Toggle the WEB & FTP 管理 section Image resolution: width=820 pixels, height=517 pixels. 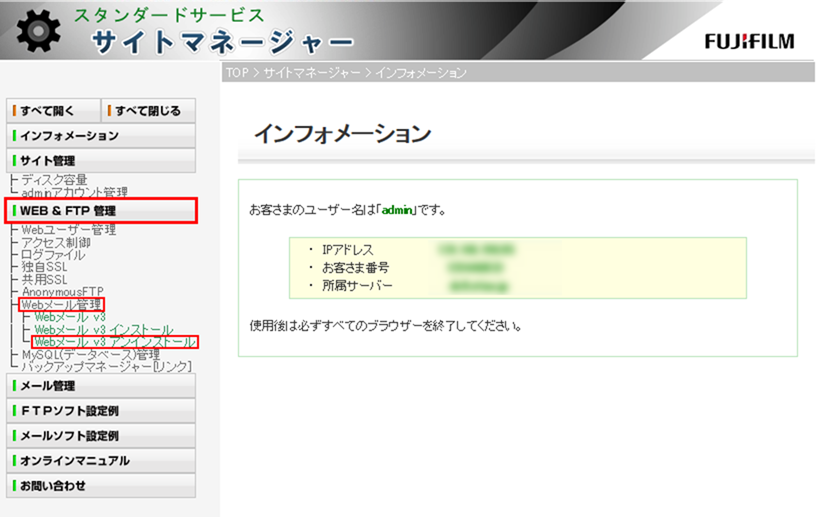(101, 211)
